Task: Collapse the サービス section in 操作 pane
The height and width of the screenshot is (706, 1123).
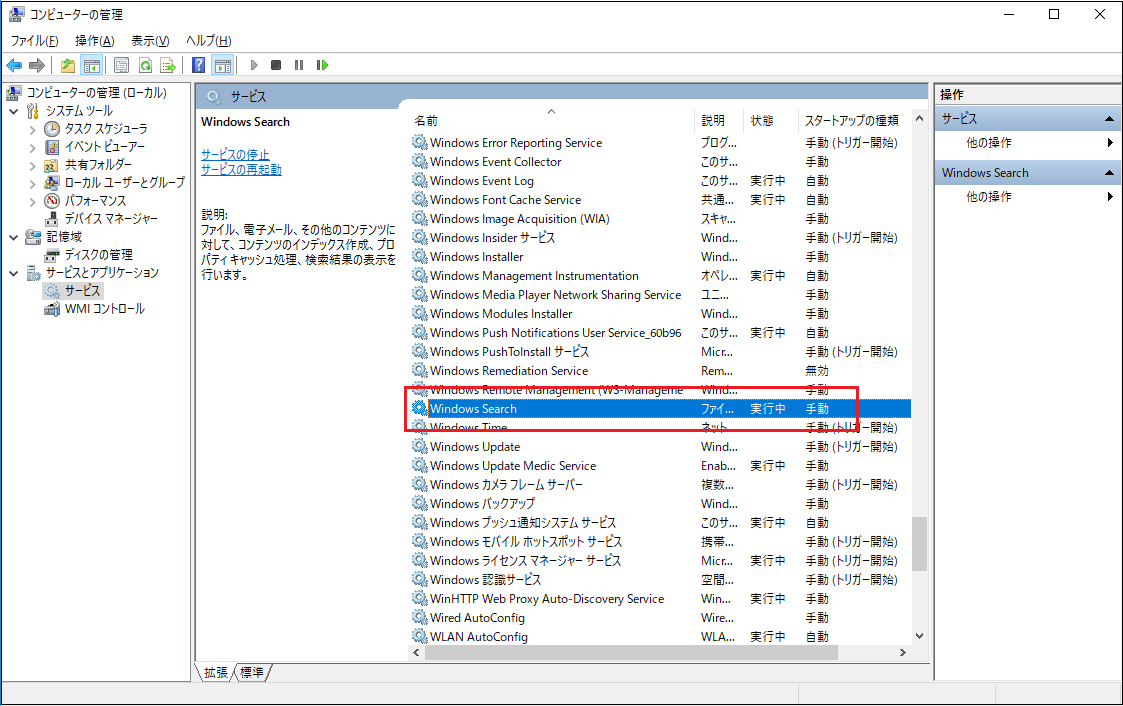Action: click(1109, 119)
